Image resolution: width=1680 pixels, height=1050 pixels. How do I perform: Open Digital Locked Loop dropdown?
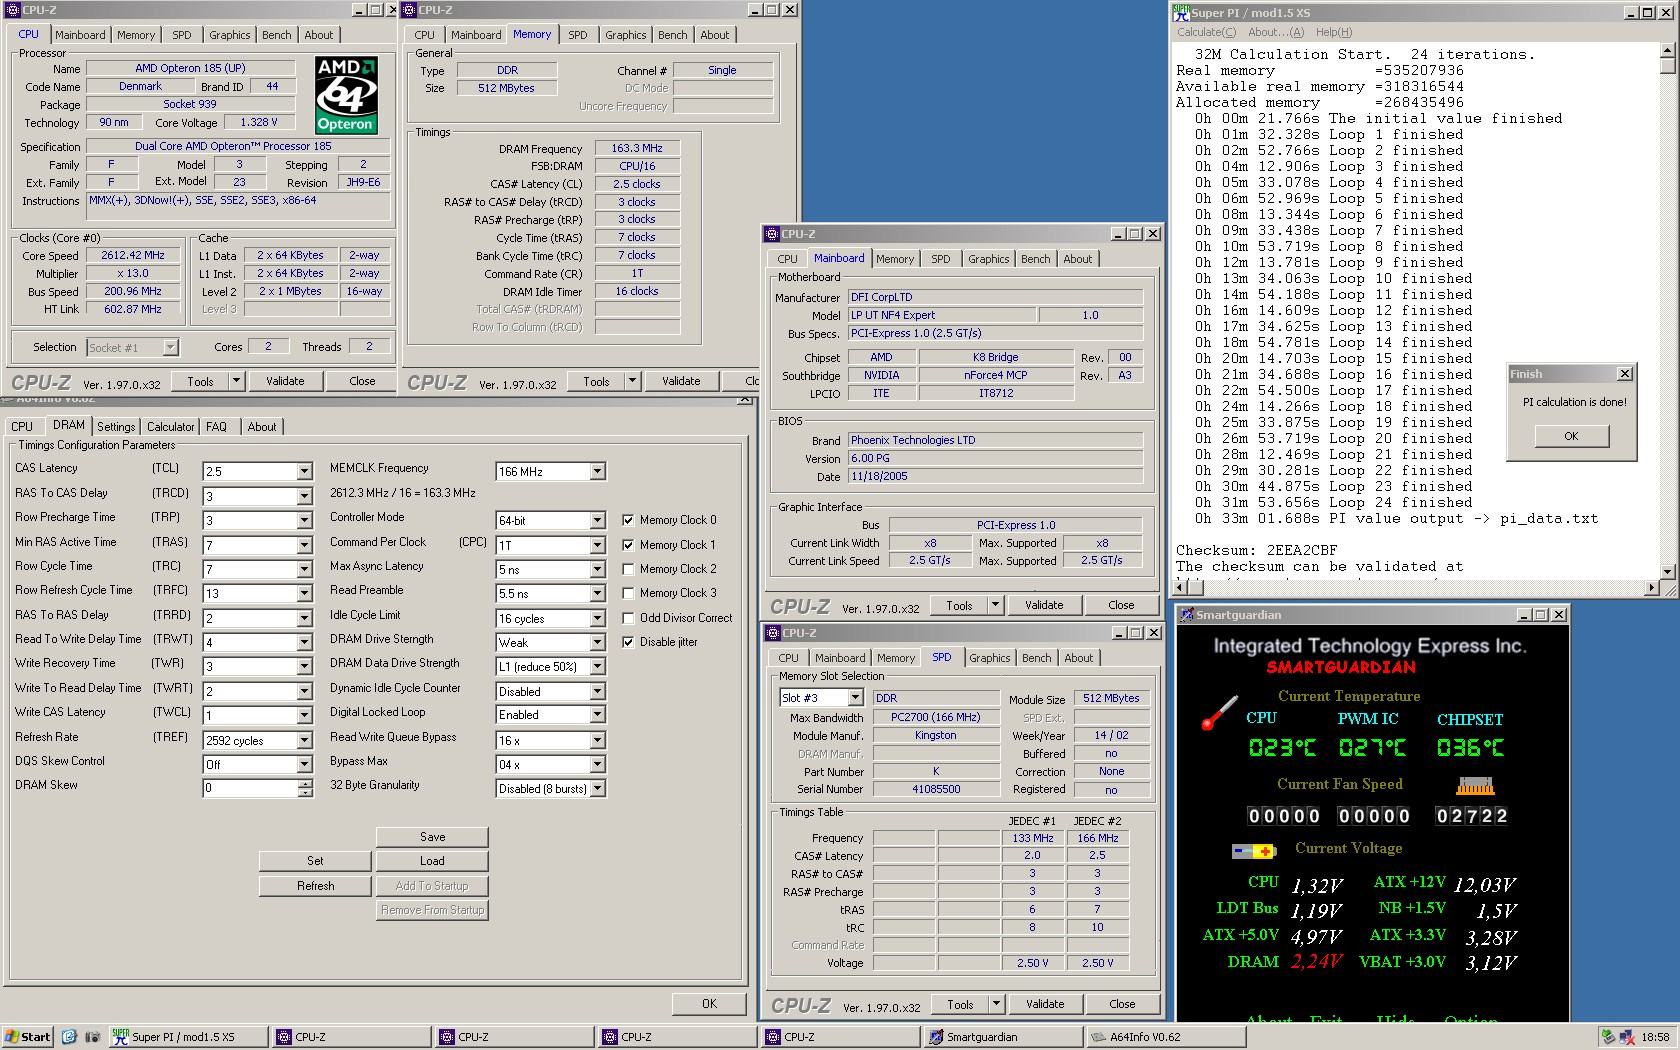[597, 715]
